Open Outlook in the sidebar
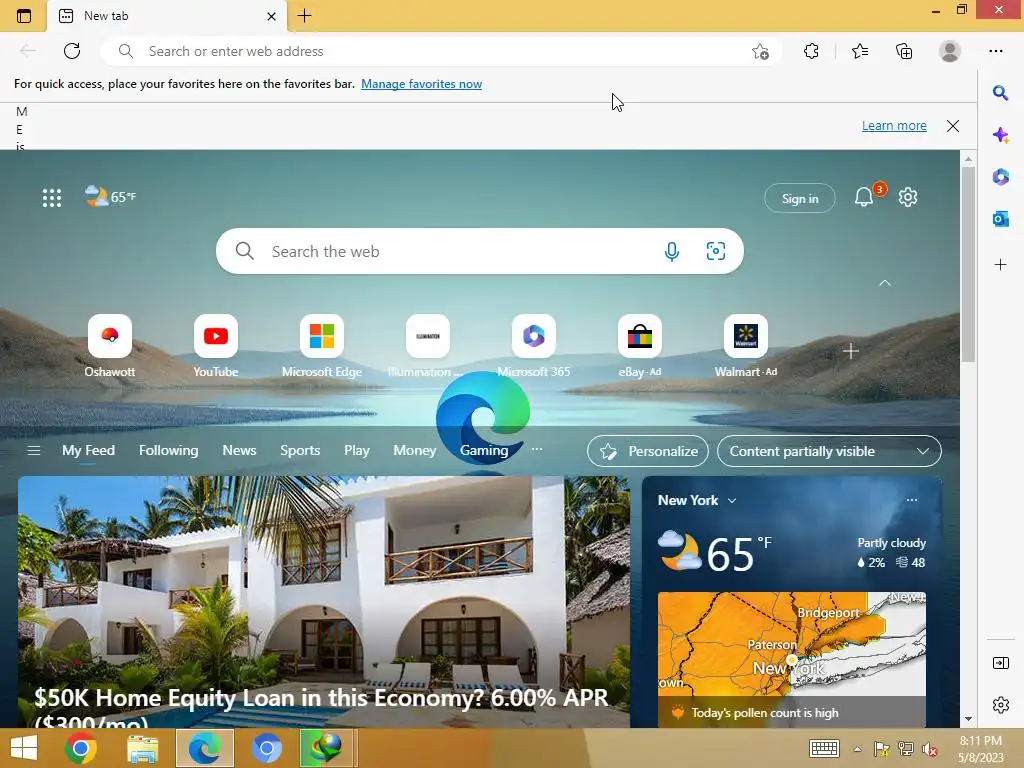The height and width of the screenshot is (768, 1024). [1000, 219]
